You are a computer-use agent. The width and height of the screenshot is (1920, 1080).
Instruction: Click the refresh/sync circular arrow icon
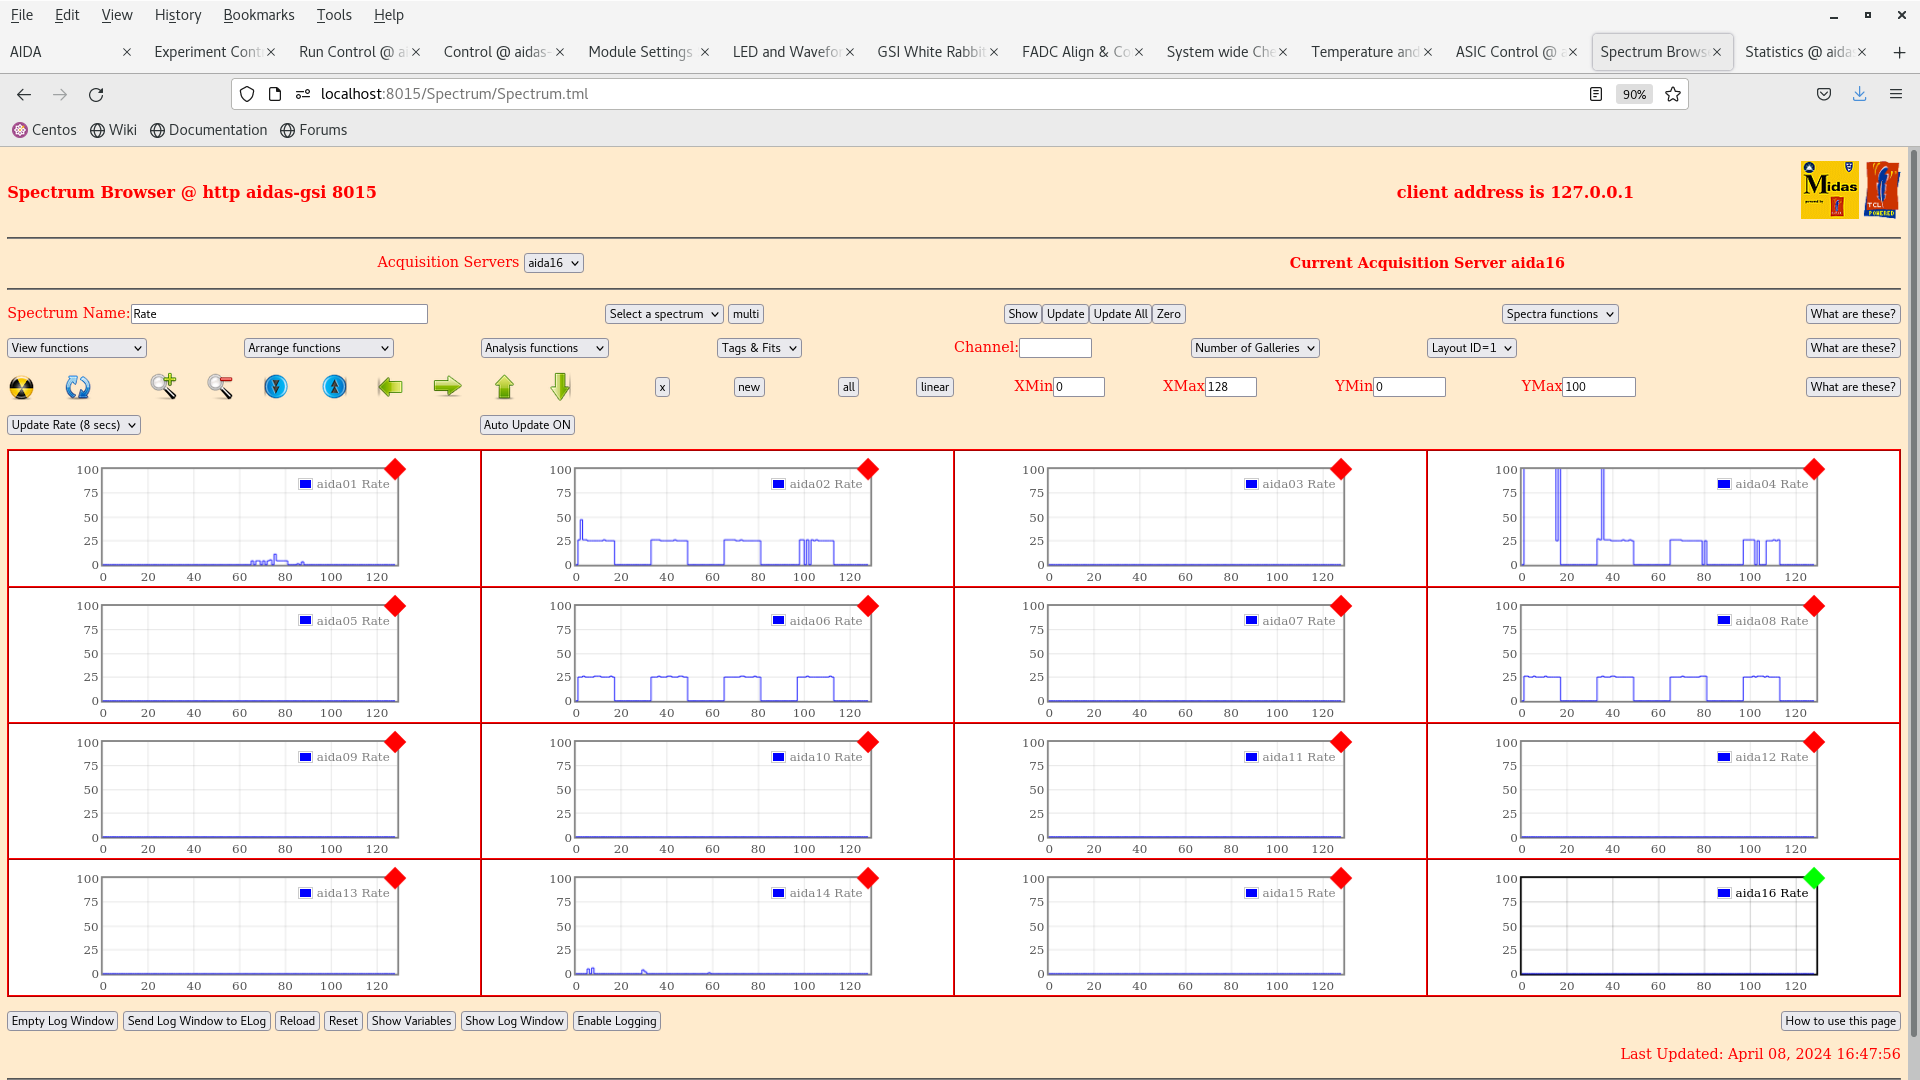(78, 386)
